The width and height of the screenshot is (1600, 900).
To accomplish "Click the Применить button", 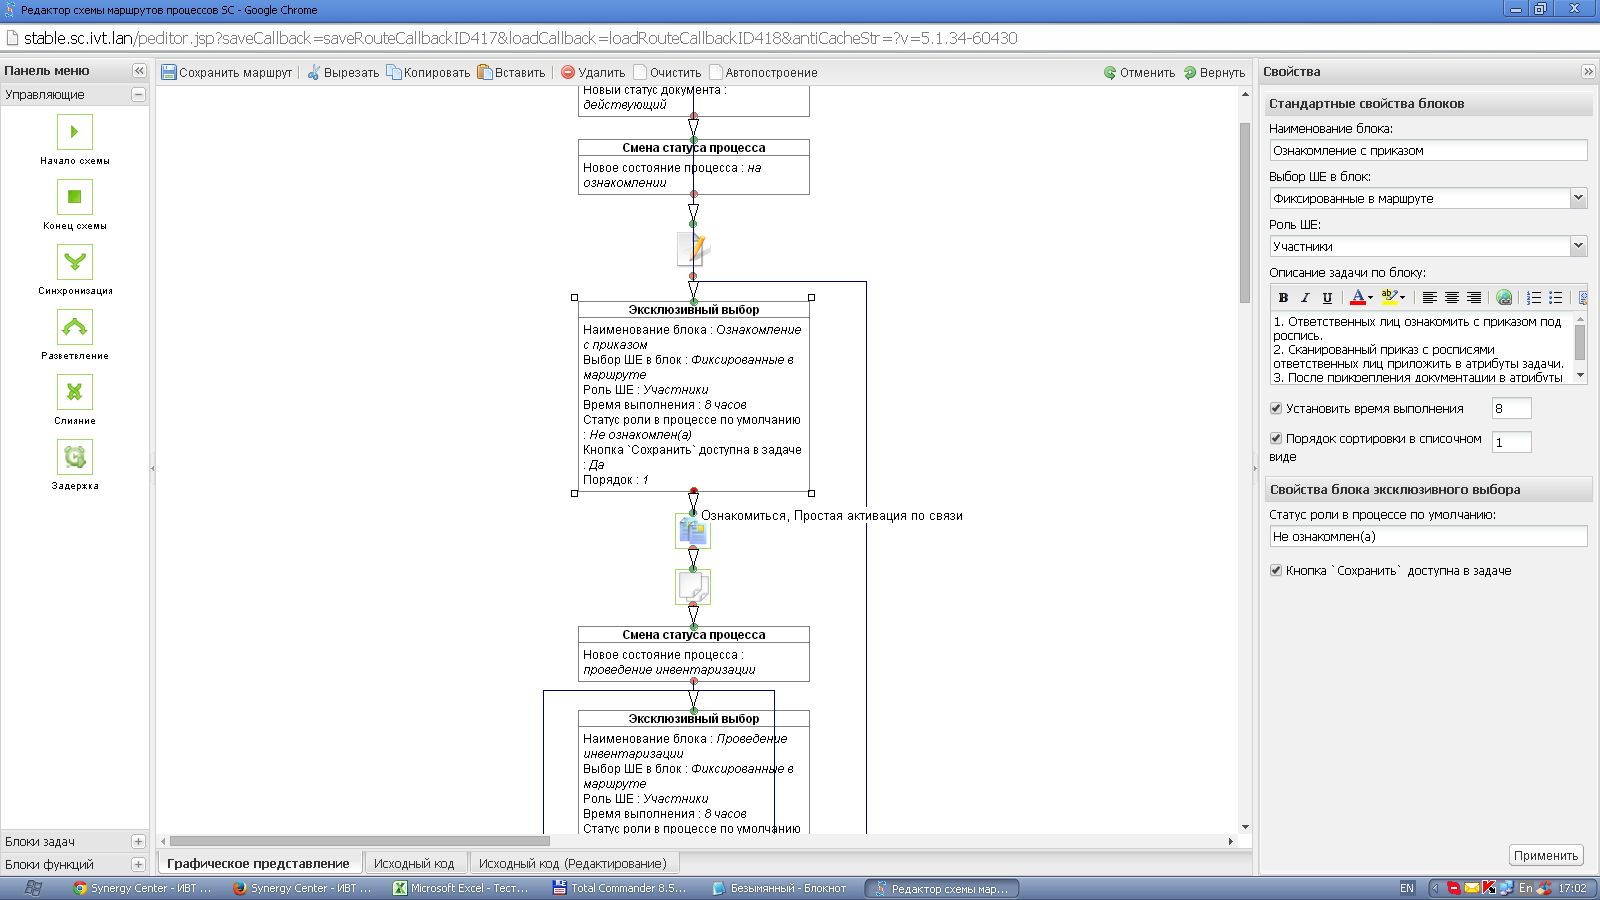I will [x=1545, y=855].
